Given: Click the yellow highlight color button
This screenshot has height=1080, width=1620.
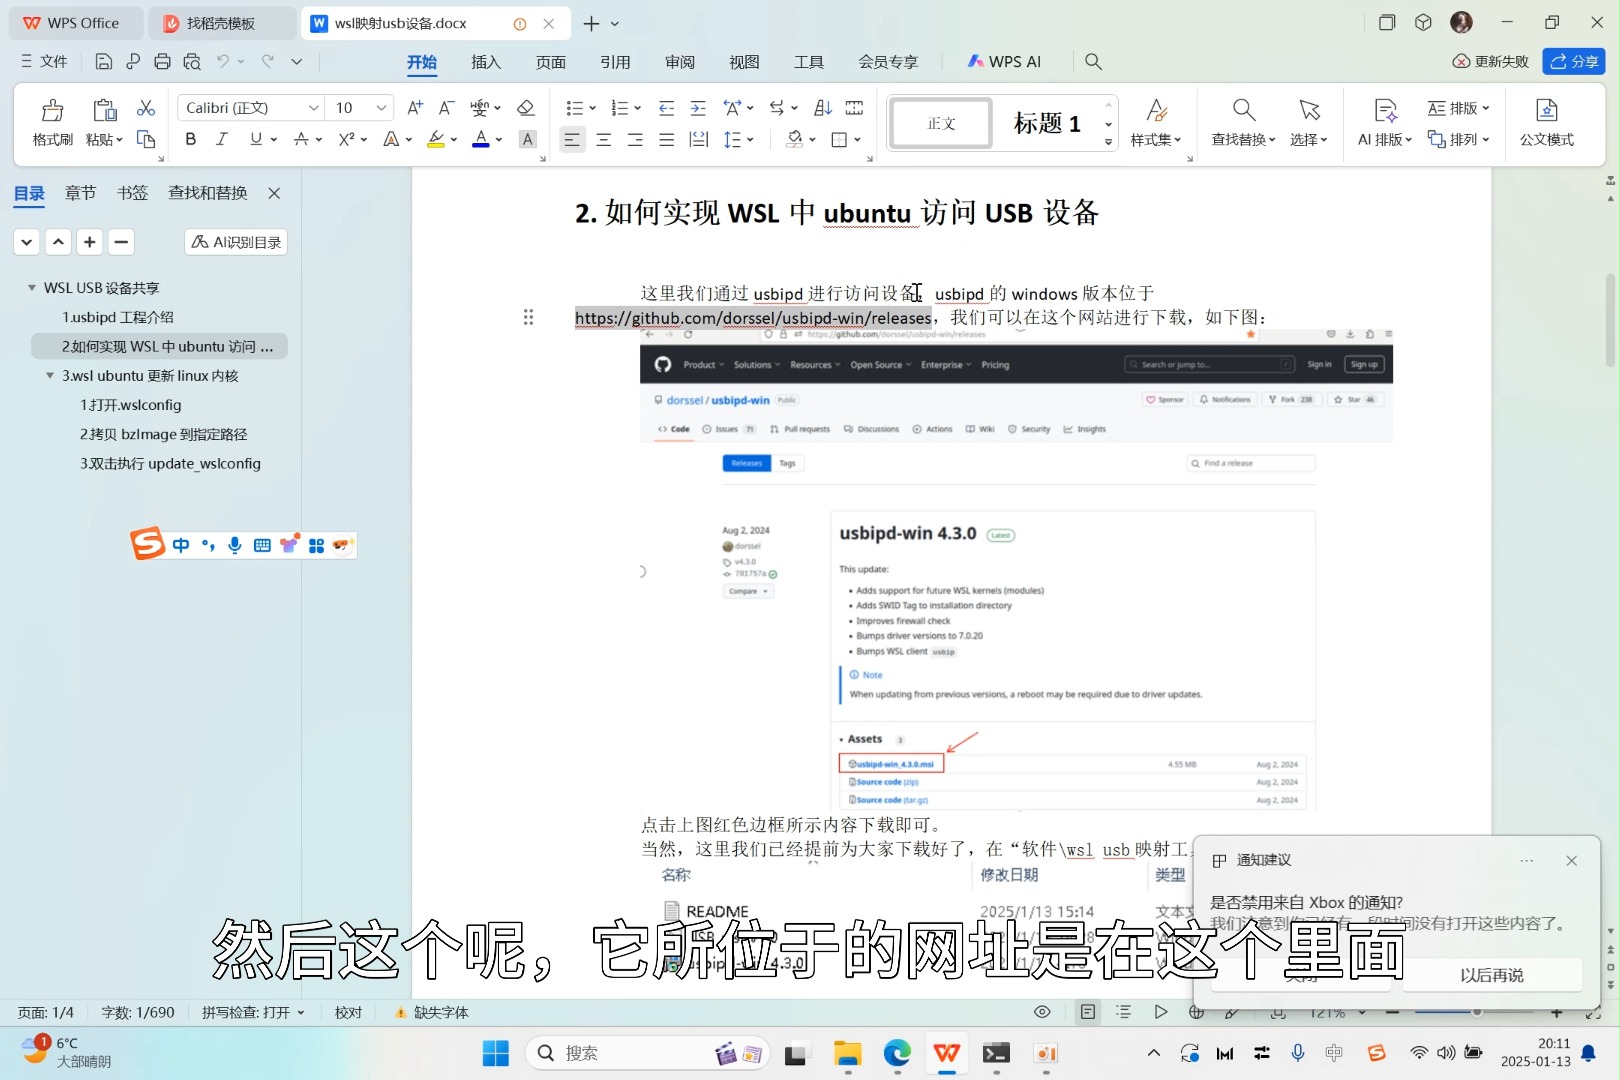Looking at the screenshot, I should (x=436, y=139).
